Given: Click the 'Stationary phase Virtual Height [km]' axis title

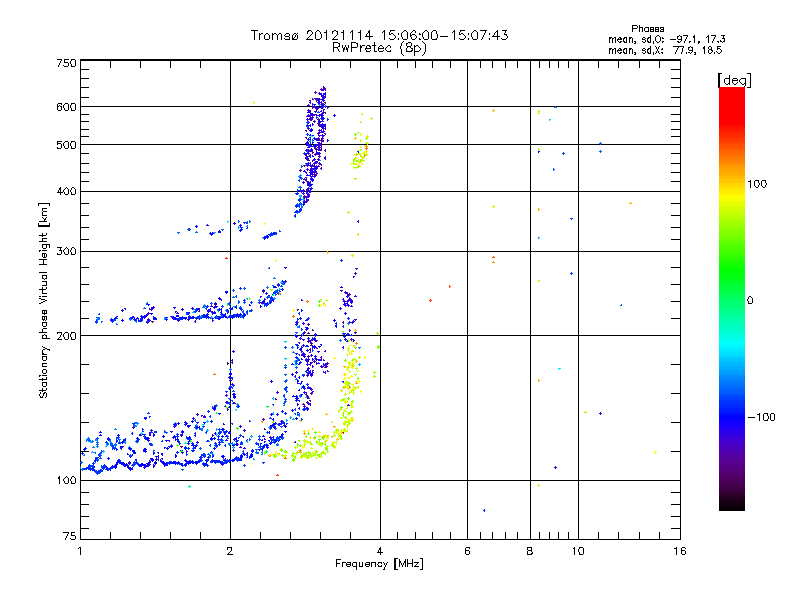Looking at the screenshot, I should [x=44, y=300].
